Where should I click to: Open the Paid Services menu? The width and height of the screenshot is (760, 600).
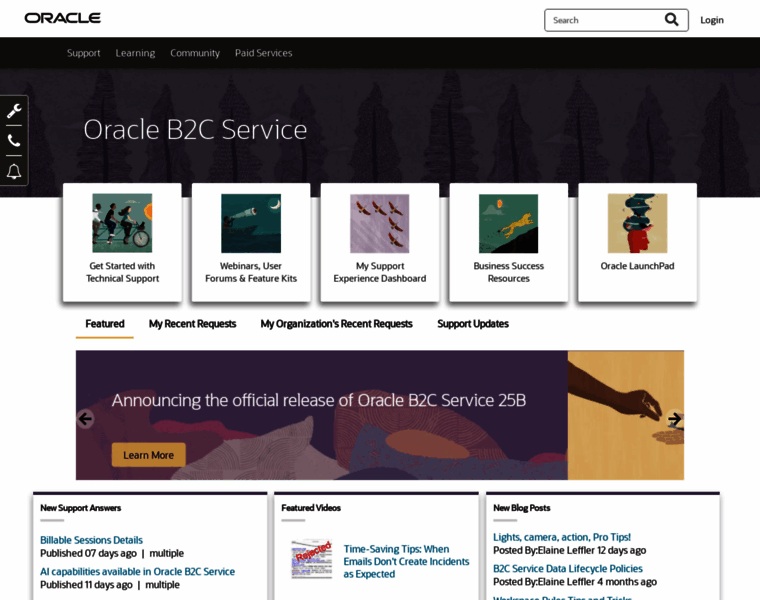264,53
